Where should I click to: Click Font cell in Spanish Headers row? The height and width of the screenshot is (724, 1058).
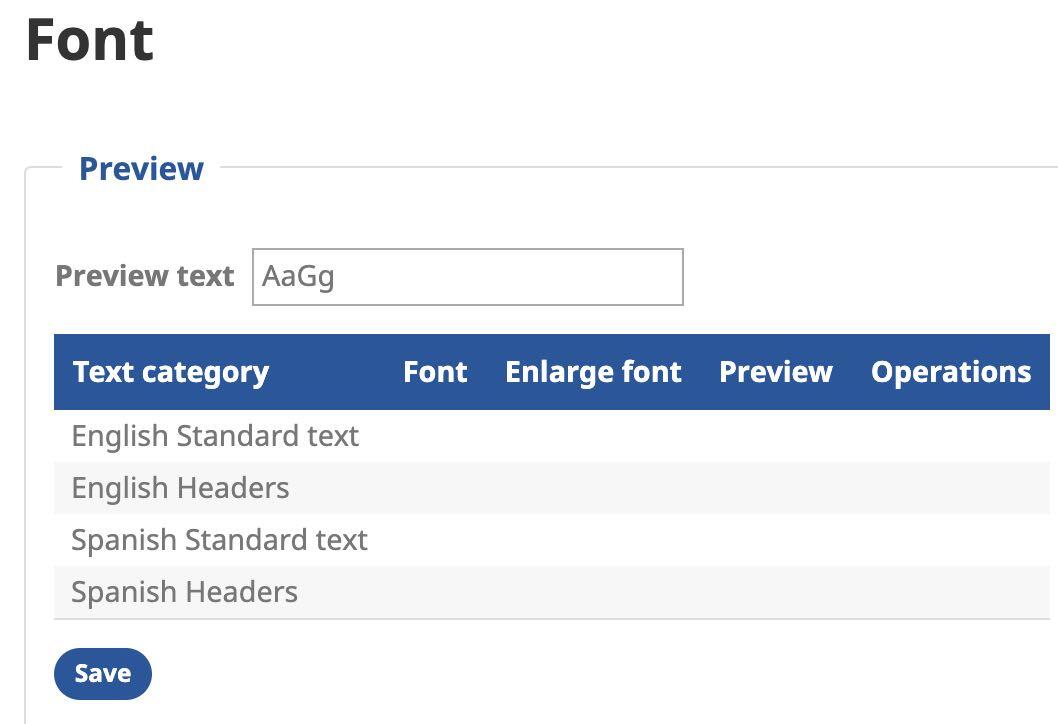click(435, 592)
